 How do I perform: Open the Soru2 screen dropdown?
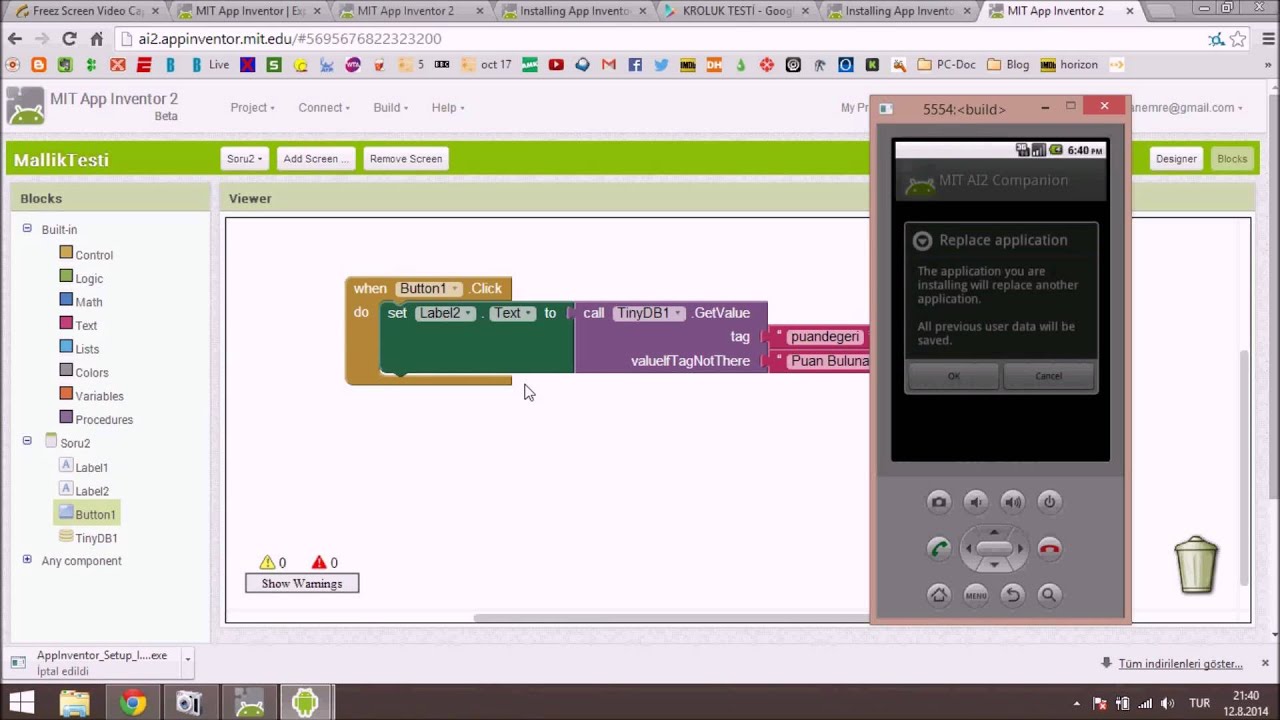pos(244,158)
